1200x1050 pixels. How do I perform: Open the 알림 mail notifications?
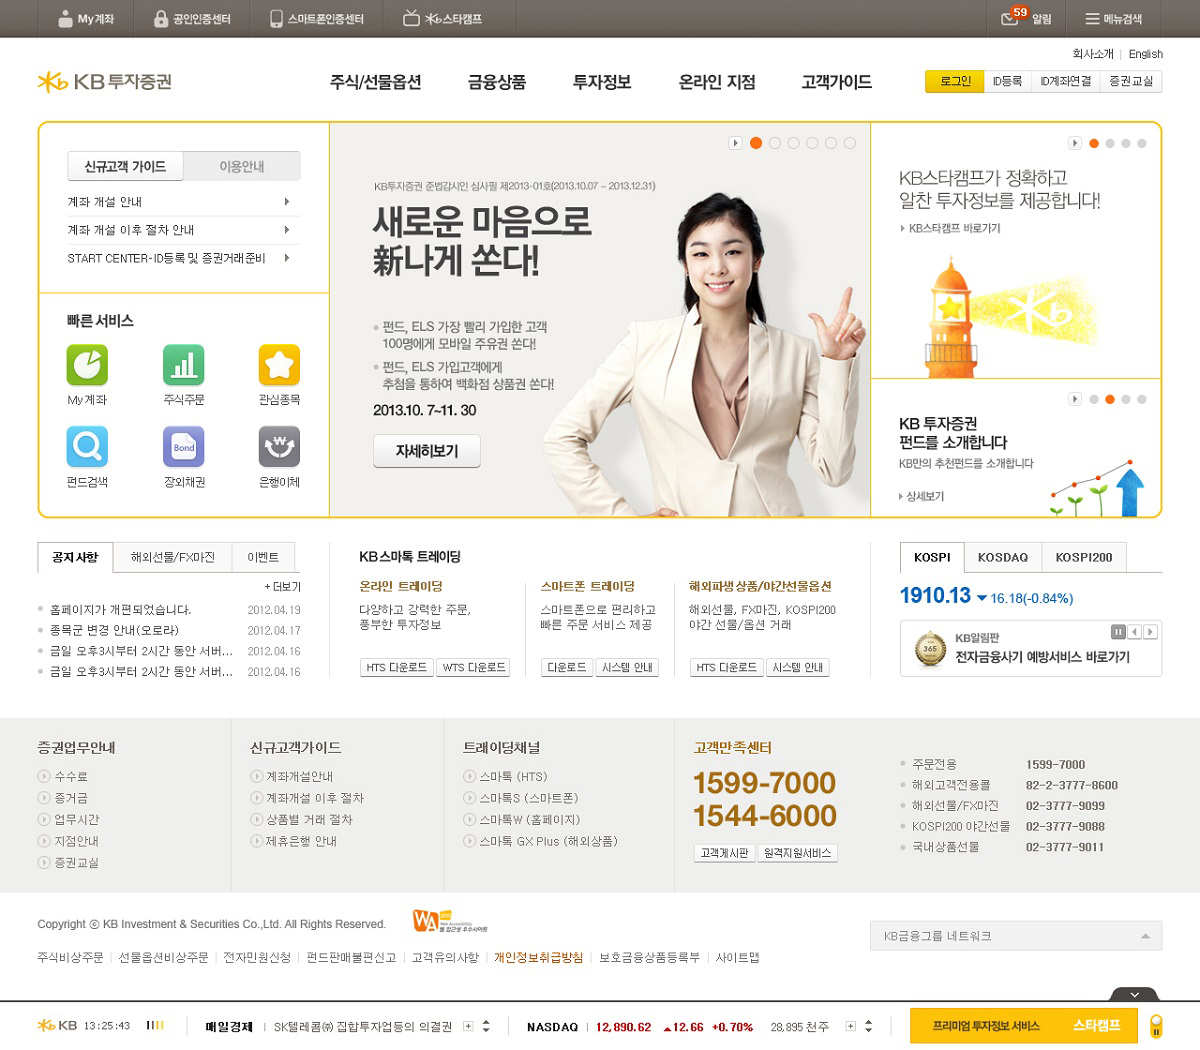point(1026,19)
